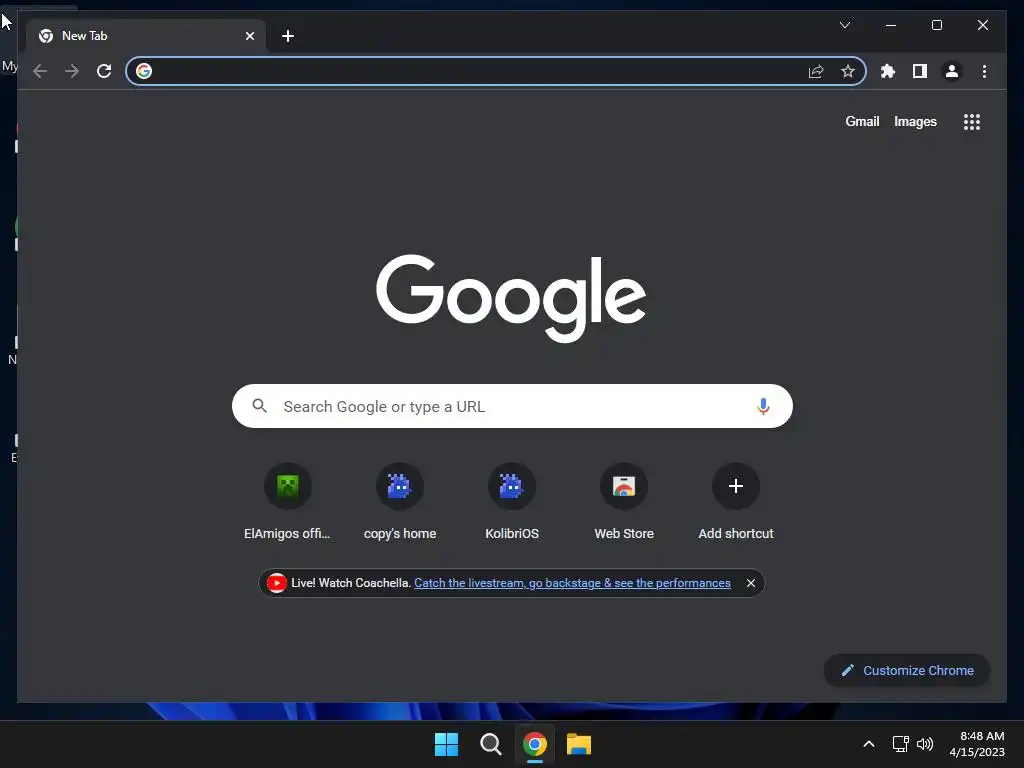Show hidden system tray icons
Viewport: 1024px width, 768px height.
point(869,744)
